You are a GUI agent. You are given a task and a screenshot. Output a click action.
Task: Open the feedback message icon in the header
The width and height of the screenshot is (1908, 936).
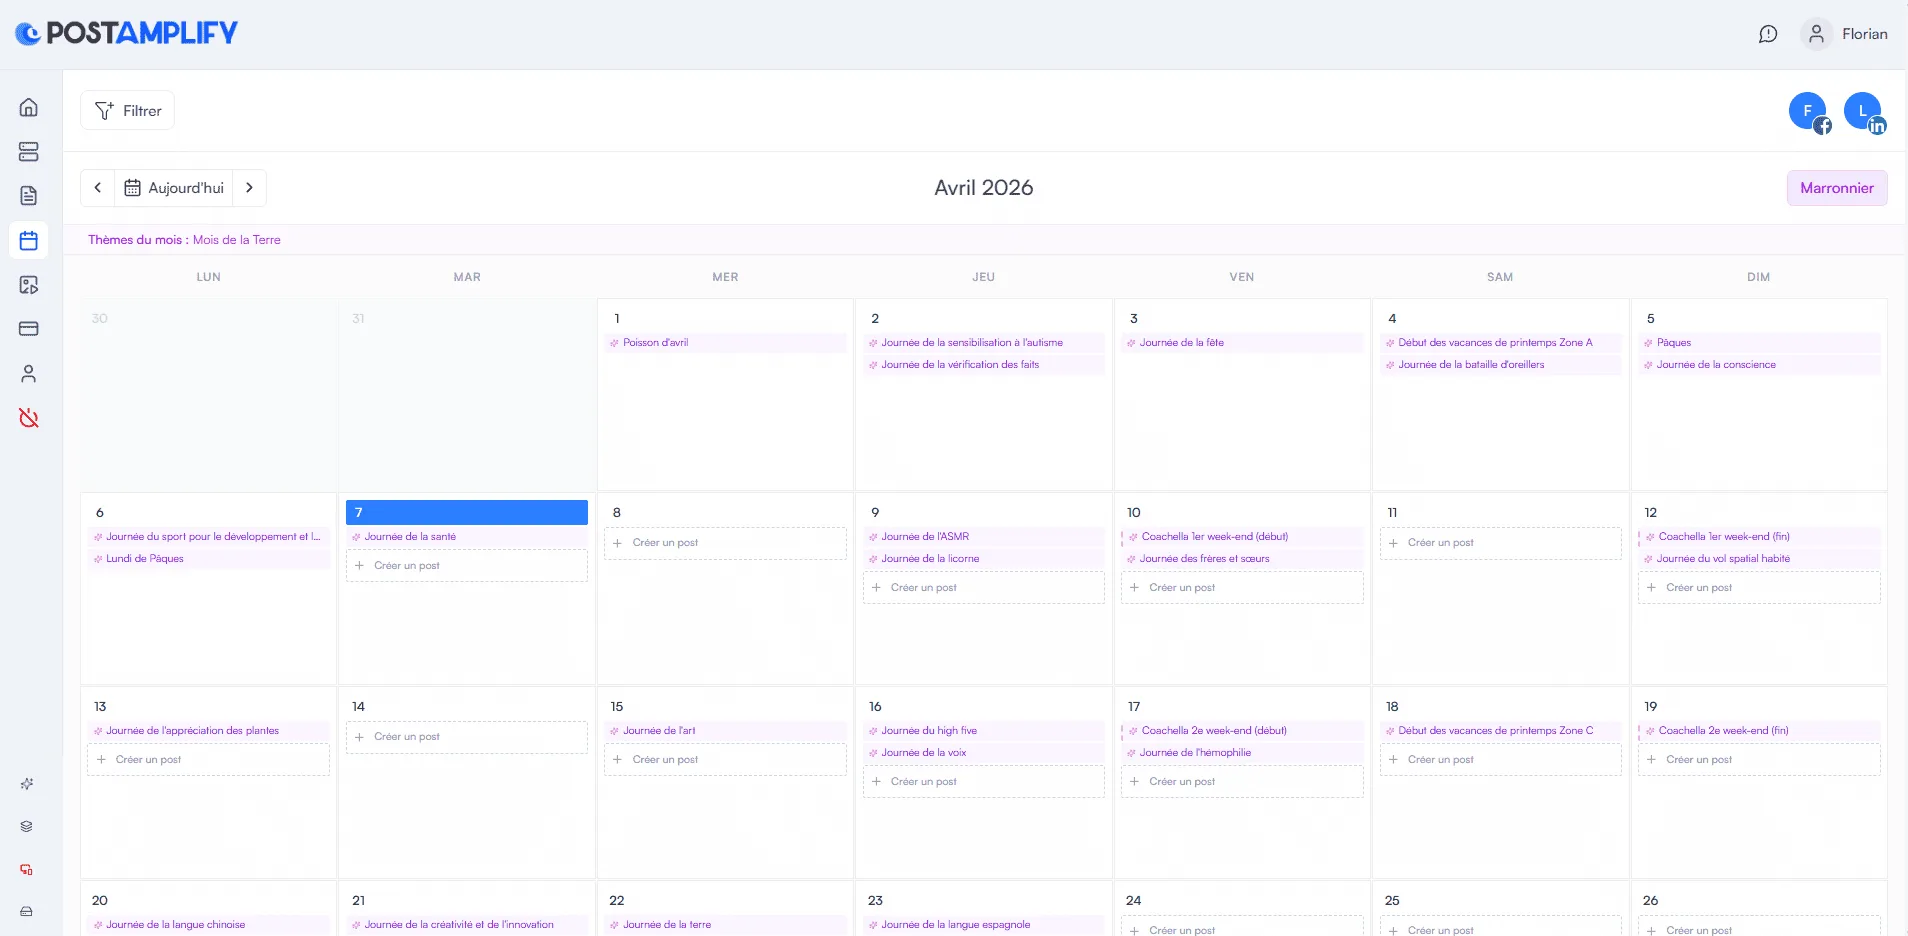coord(1768,34)
